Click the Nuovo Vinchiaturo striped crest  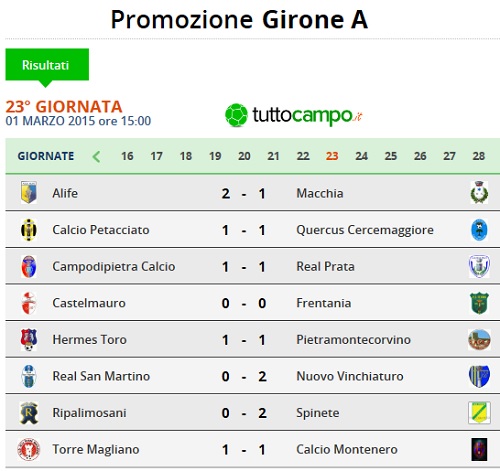pos(479,376)
